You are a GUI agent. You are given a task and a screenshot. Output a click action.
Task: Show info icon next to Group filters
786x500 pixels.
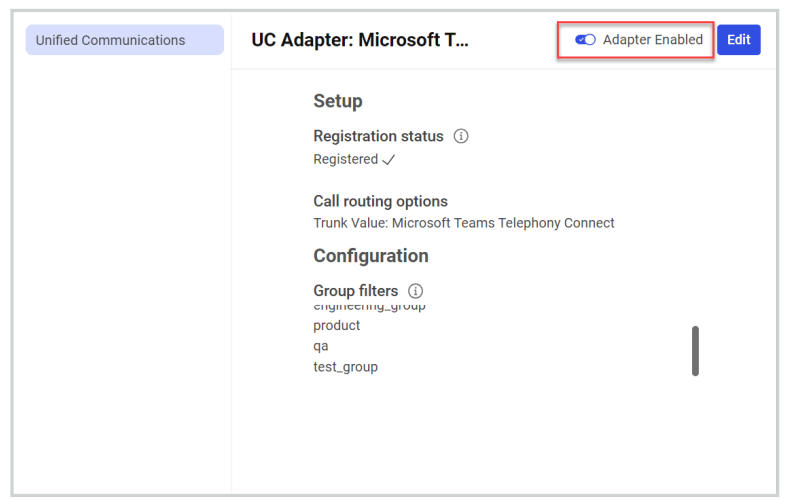pyautogui.click(x=415, y=291)
